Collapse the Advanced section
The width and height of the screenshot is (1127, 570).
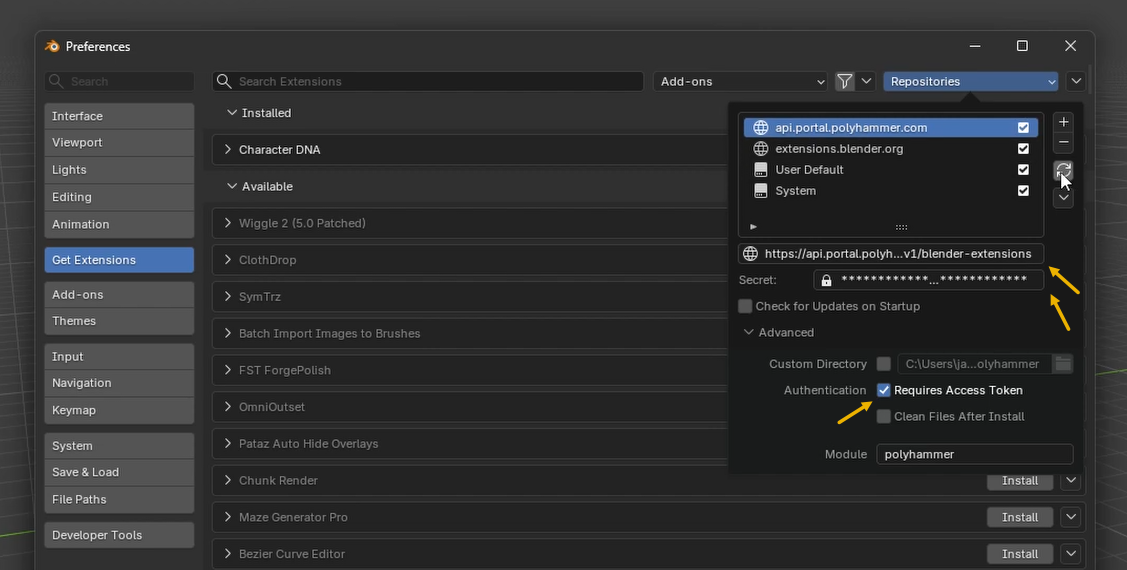[748, 333]
